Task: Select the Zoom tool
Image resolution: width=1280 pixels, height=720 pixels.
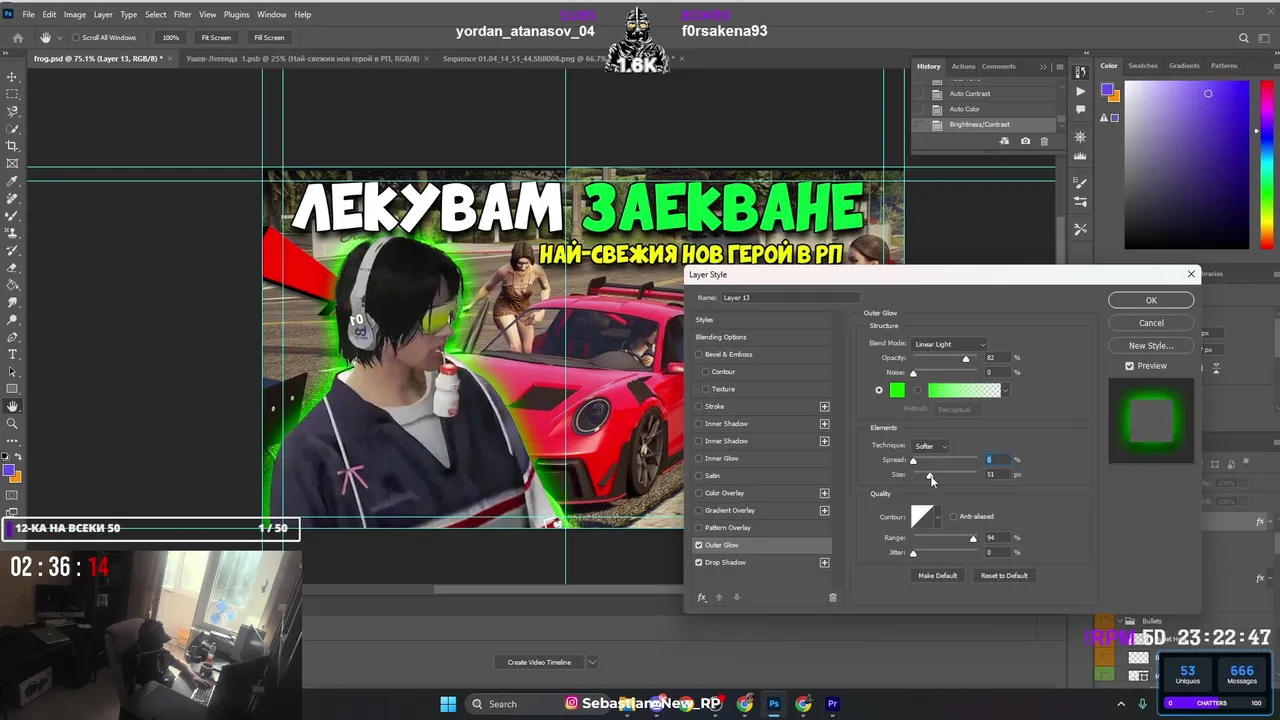Action: 12,423
